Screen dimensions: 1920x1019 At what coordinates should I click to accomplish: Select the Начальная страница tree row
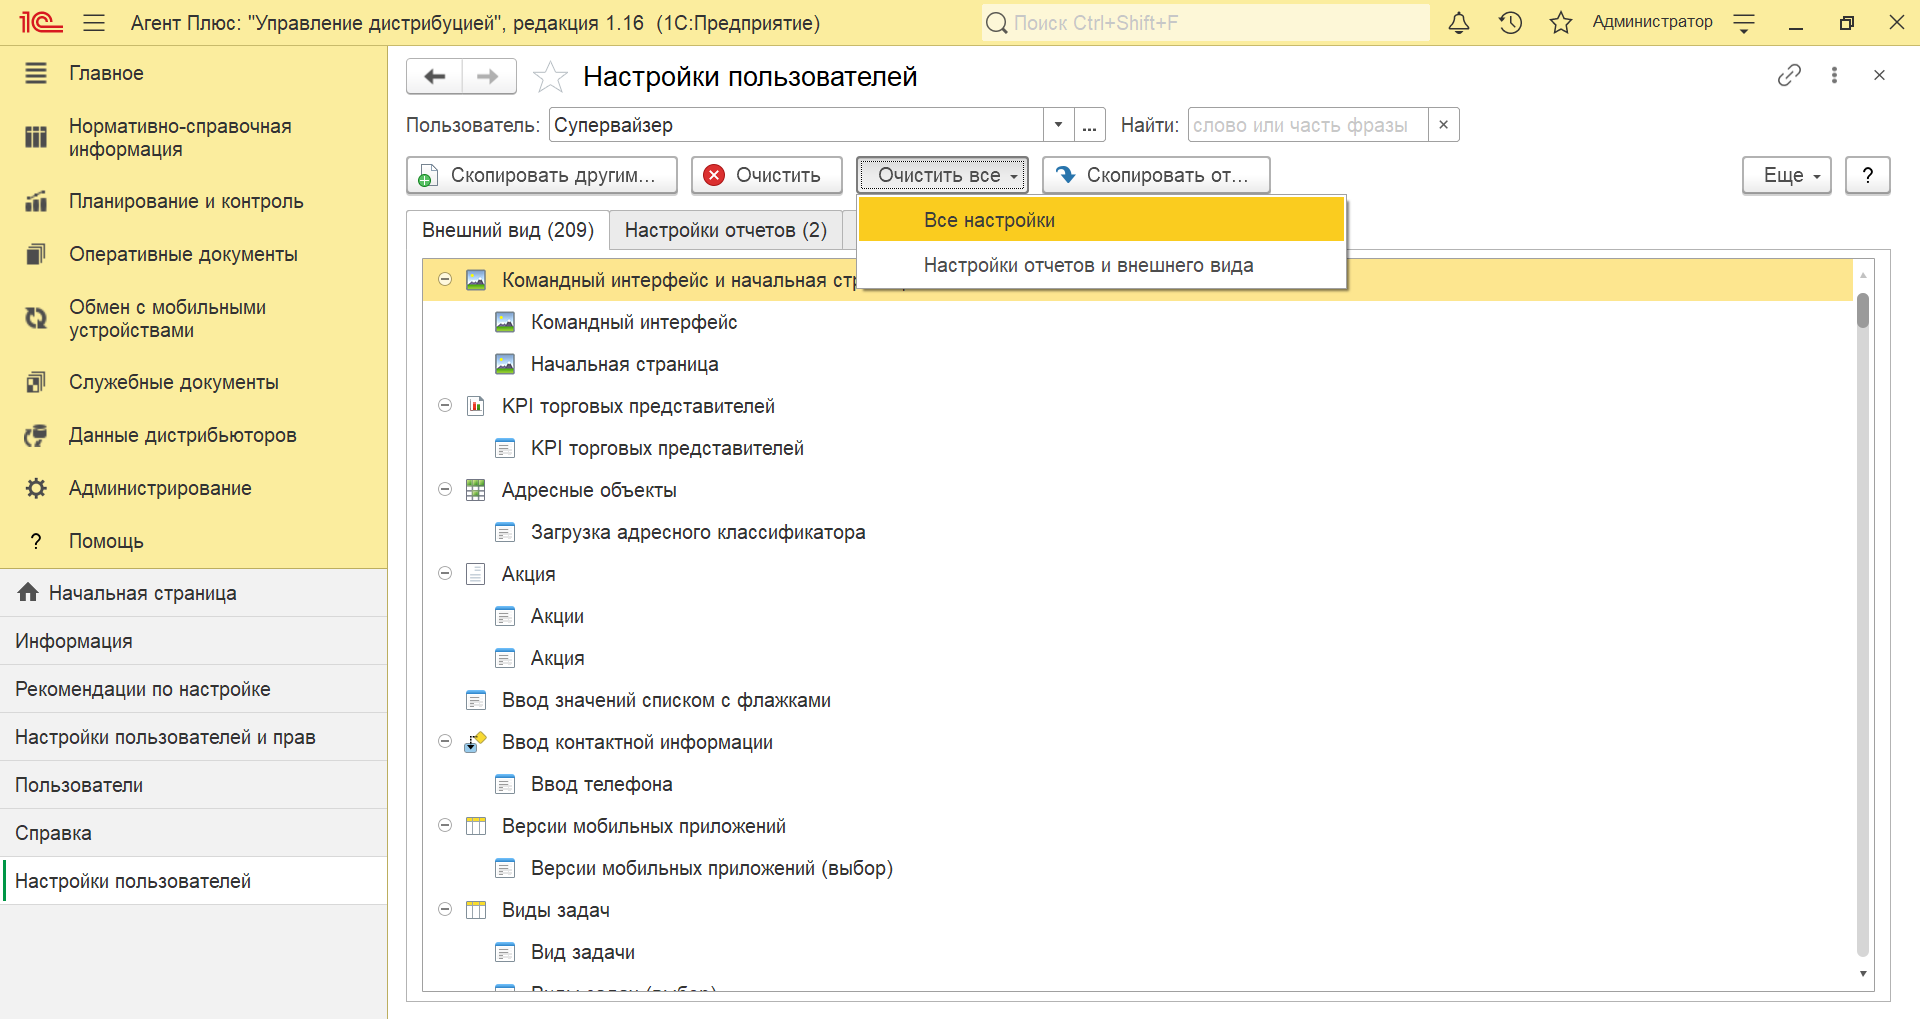1138,364
